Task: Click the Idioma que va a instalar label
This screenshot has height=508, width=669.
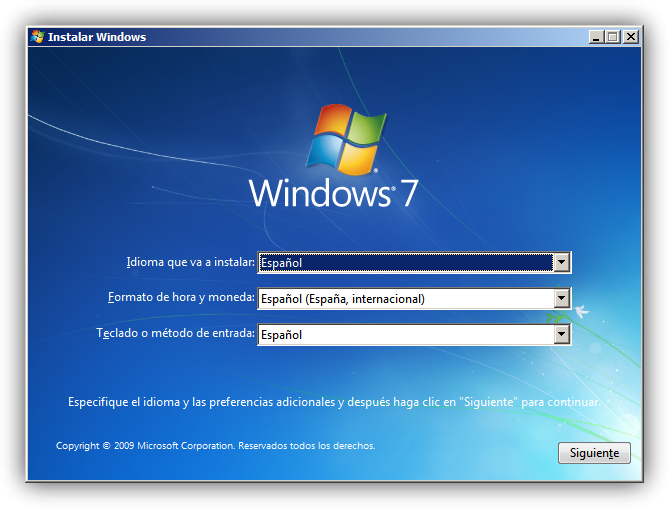Action: [x=190, y=262]
